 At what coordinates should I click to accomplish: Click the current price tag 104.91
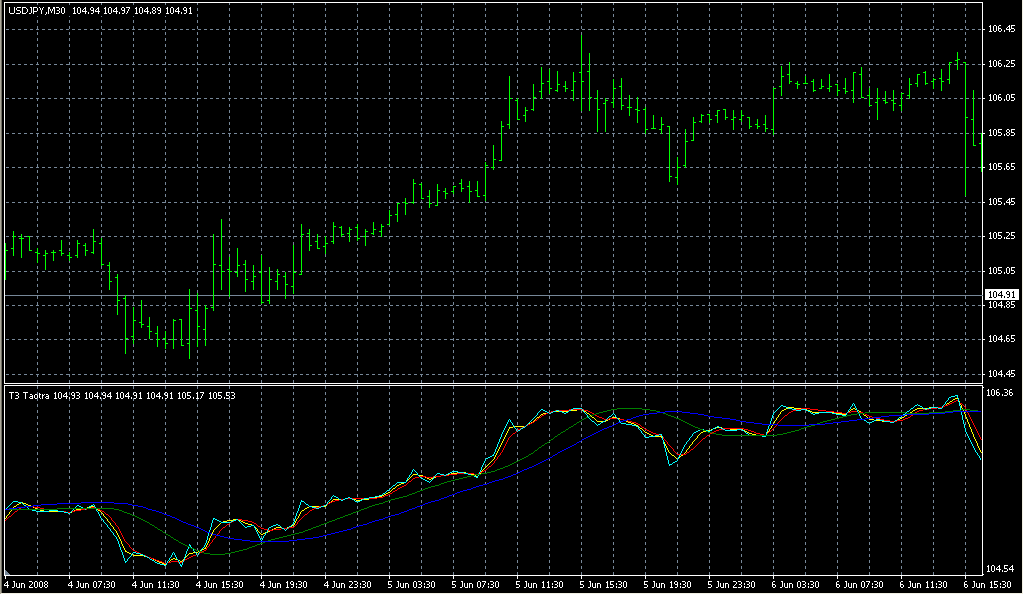(x=1001, y=295)
